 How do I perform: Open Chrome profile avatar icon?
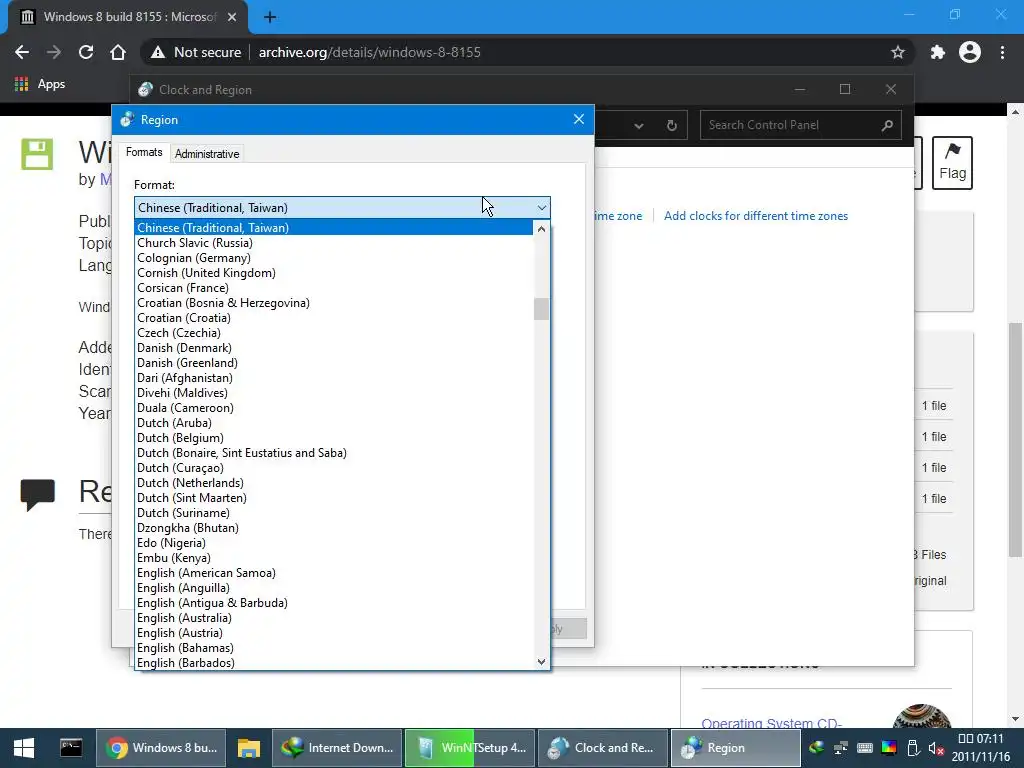970,52
